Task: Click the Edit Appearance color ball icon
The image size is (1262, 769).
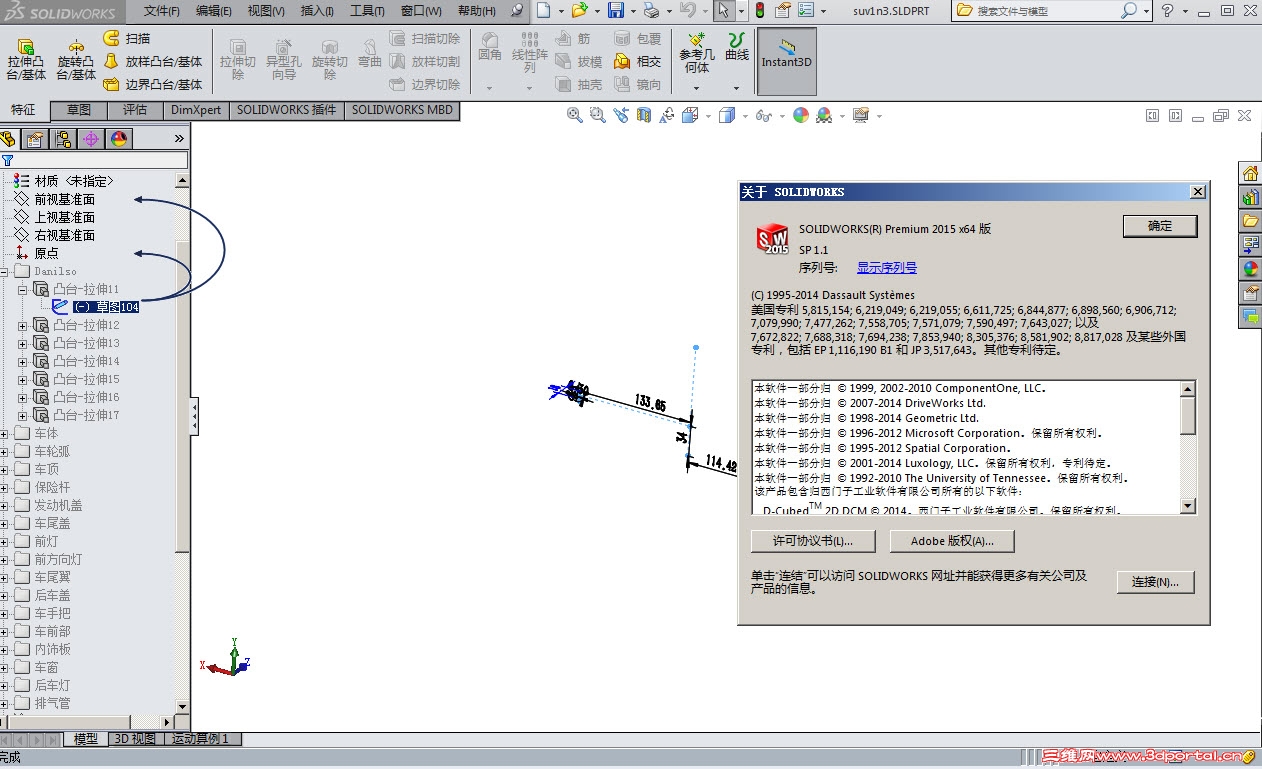Action: (801, 116)
